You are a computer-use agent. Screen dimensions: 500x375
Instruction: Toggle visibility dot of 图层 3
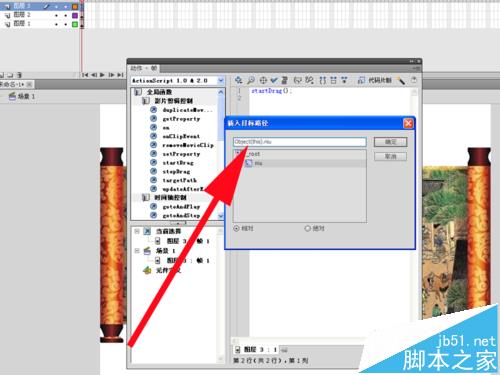pos(56,6)
